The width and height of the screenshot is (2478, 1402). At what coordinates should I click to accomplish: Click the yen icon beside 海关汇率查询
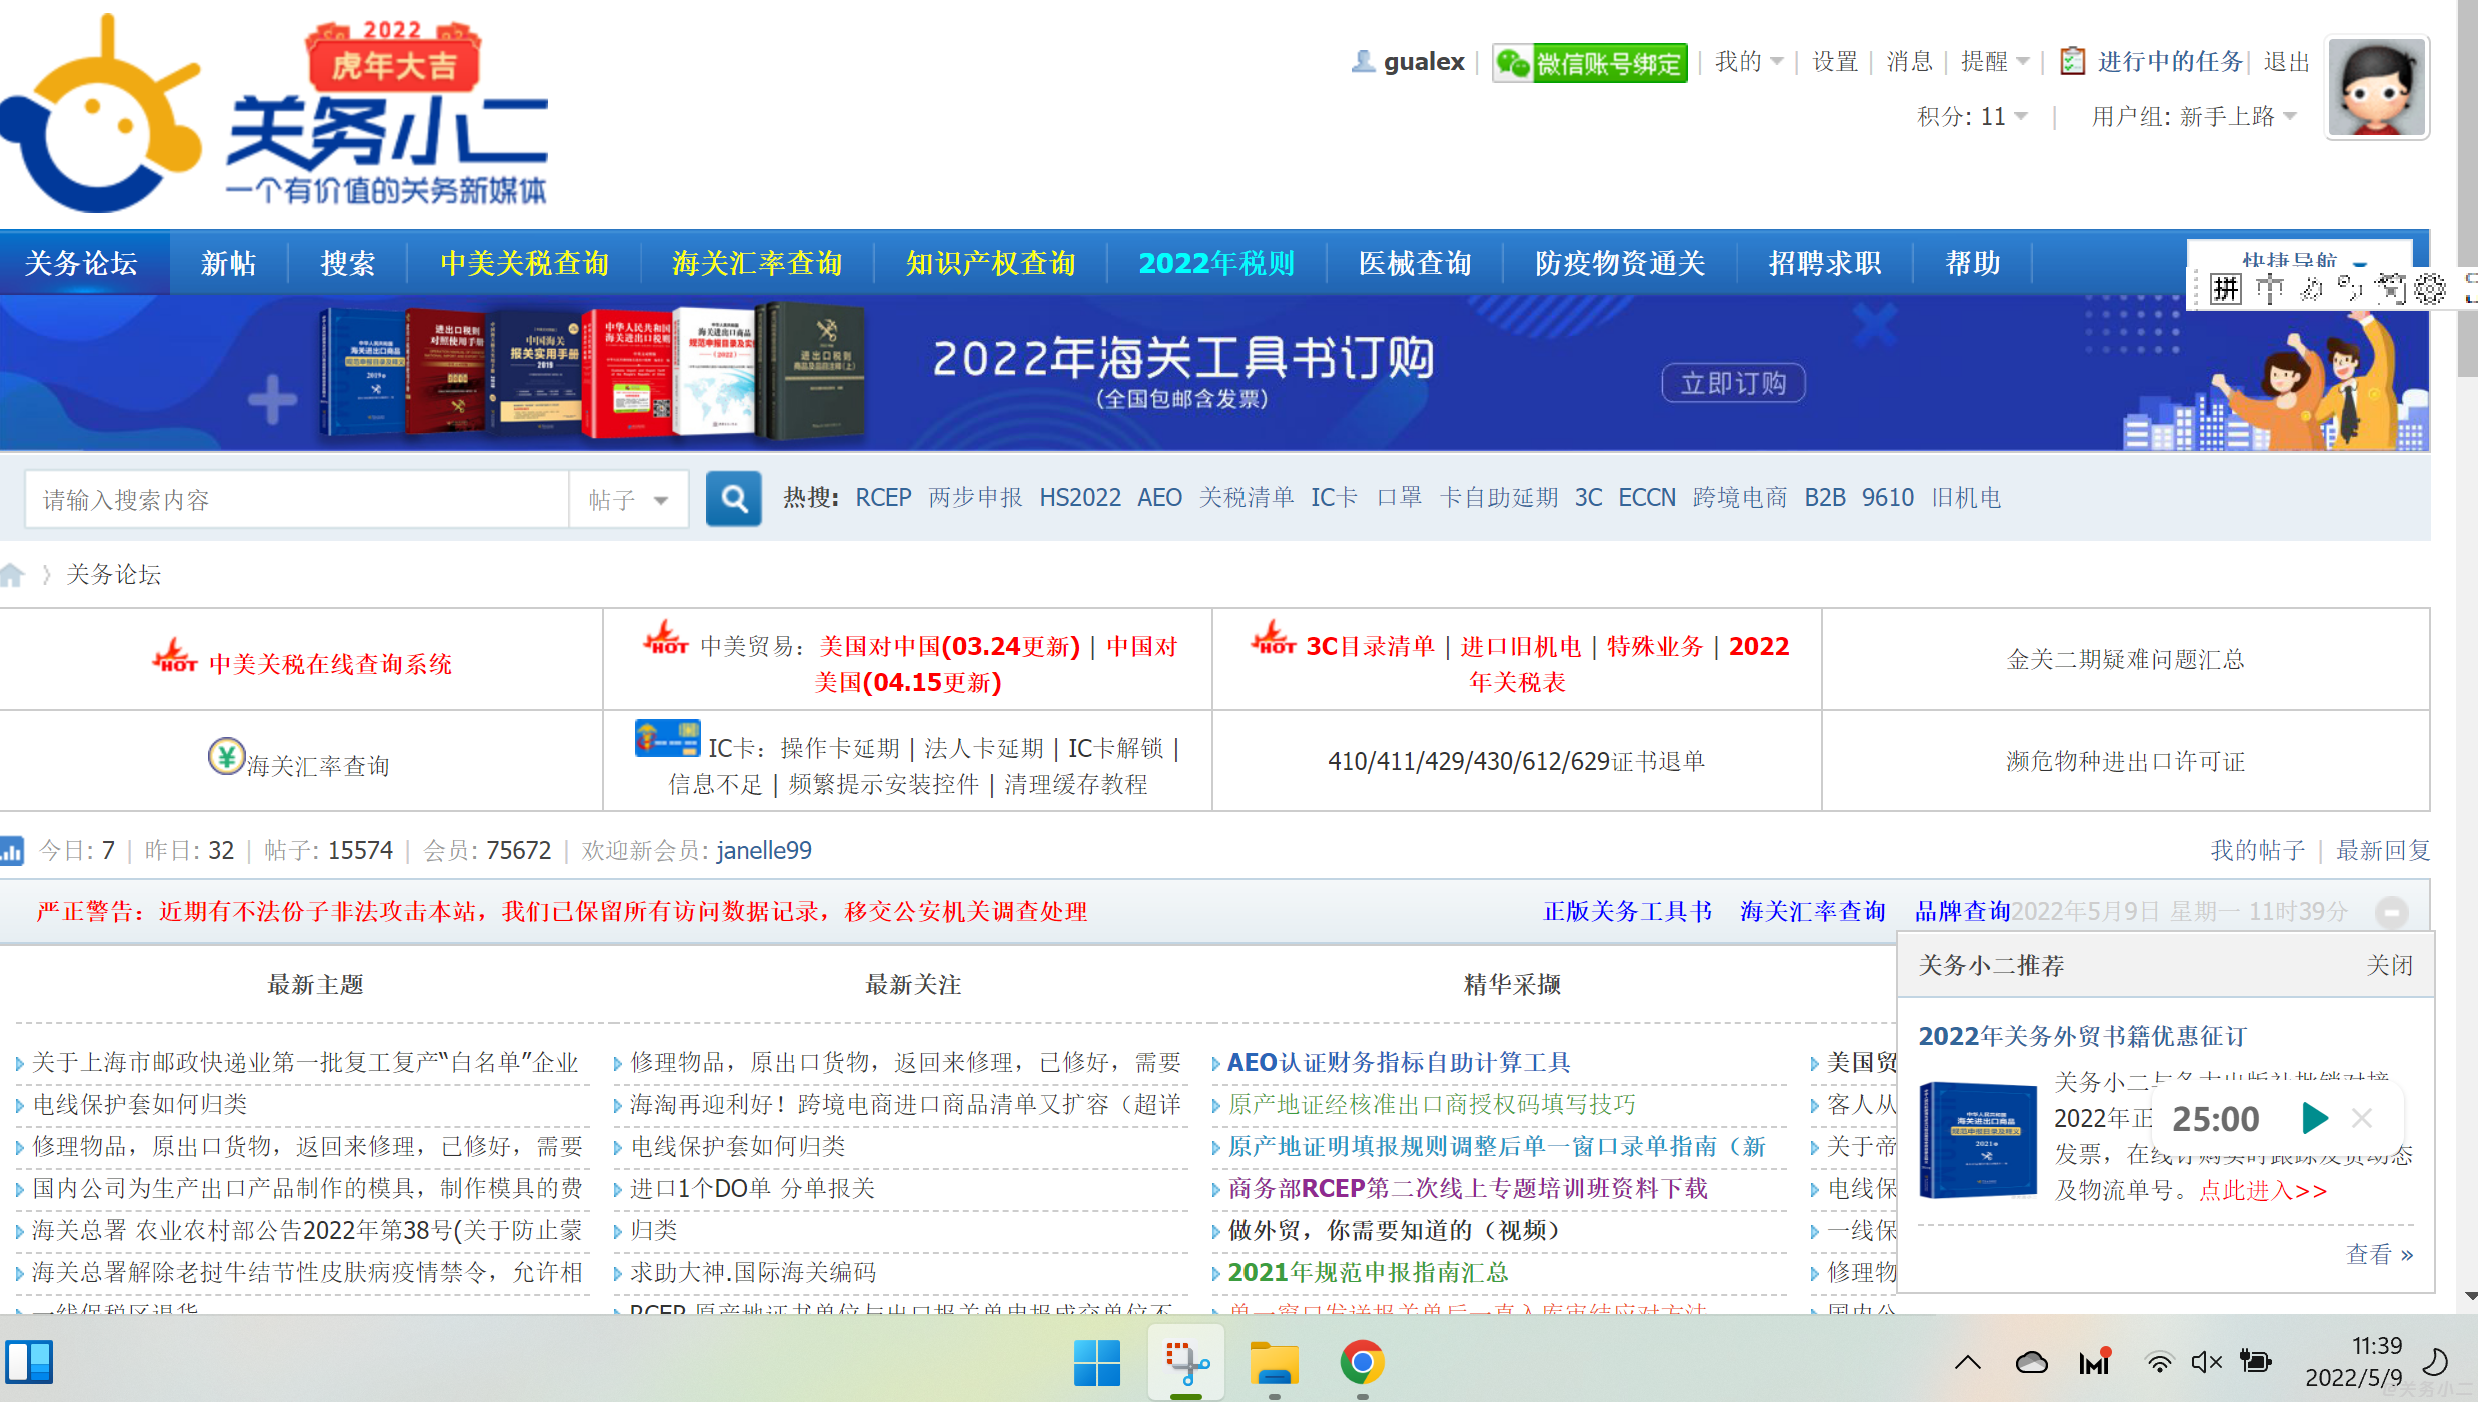click(226, 757)
